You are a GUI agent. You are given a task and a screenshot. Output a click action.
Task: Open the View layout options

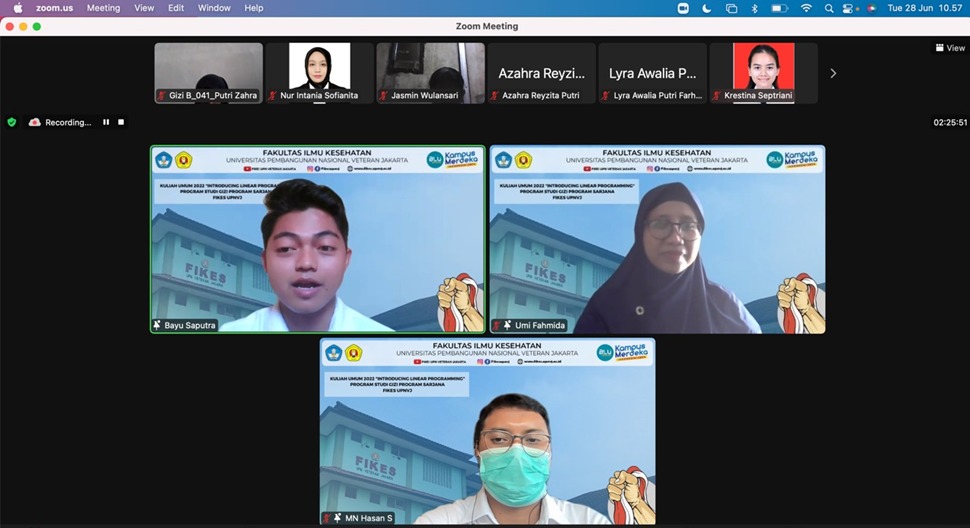[950, 48]
